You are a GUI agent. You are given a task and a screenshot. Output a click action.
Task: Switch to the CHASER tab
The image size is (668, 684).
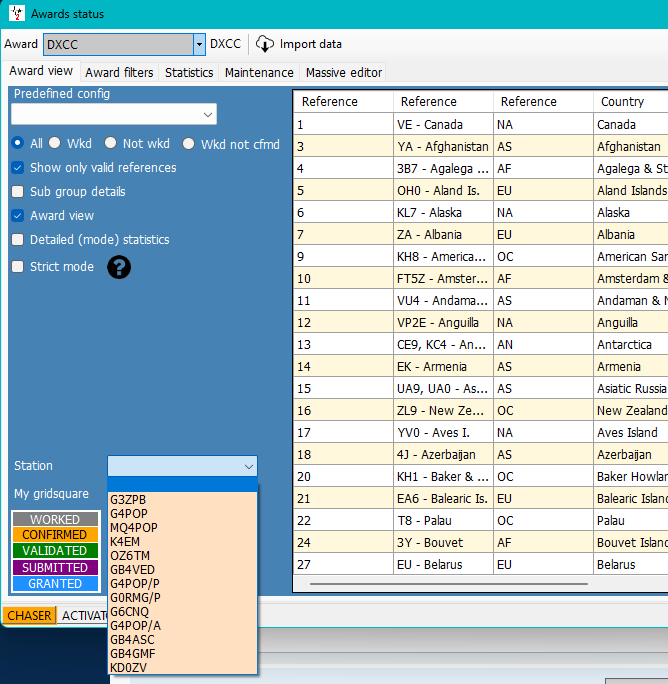pos(29,616)
